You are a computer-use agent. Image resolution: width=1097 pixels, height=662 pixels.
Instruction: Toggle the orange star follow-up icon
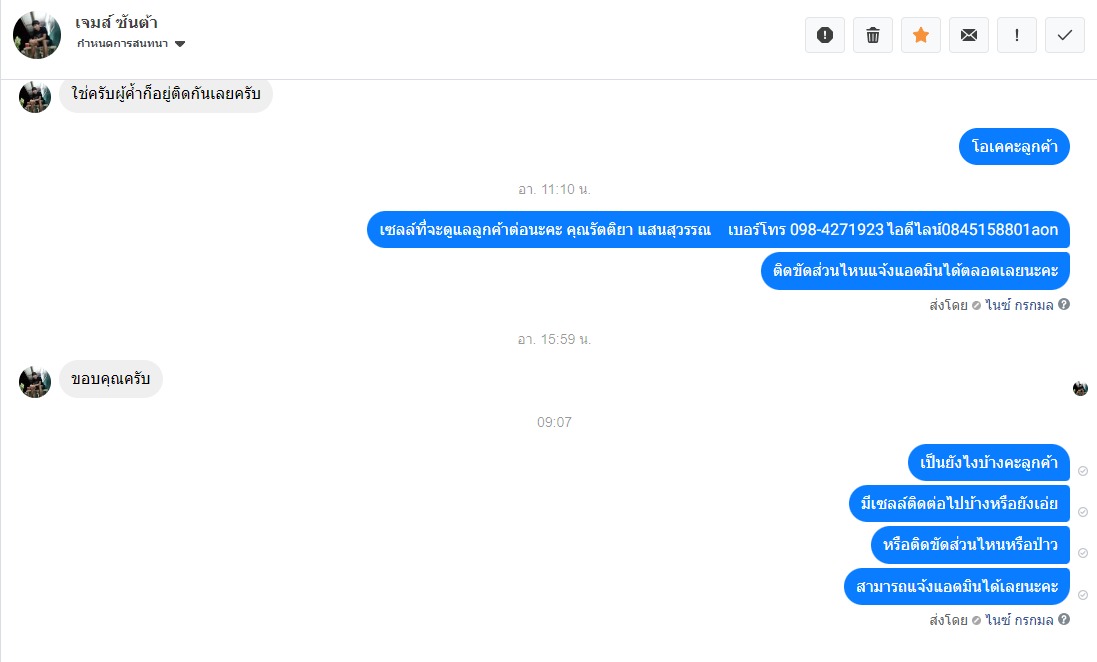click(921, 35)
